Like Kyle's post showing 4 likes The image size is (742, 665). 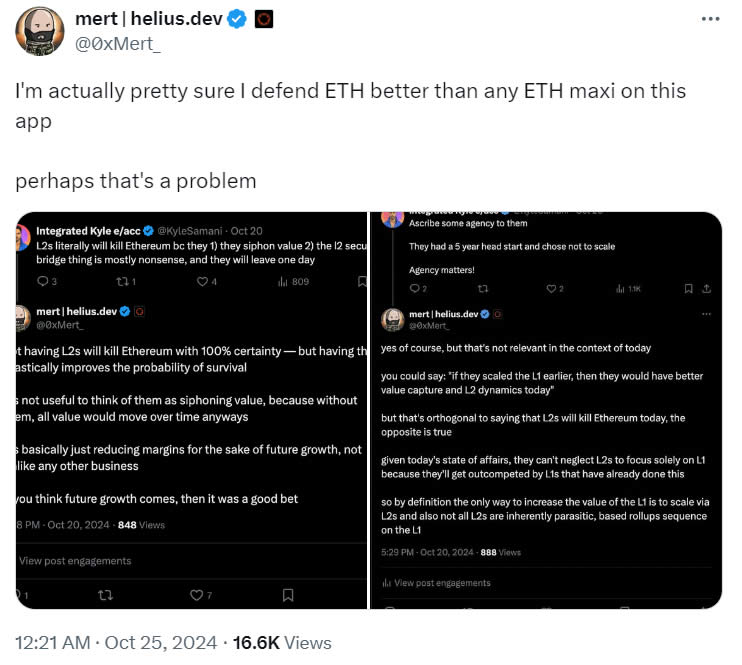pos(202,281)
